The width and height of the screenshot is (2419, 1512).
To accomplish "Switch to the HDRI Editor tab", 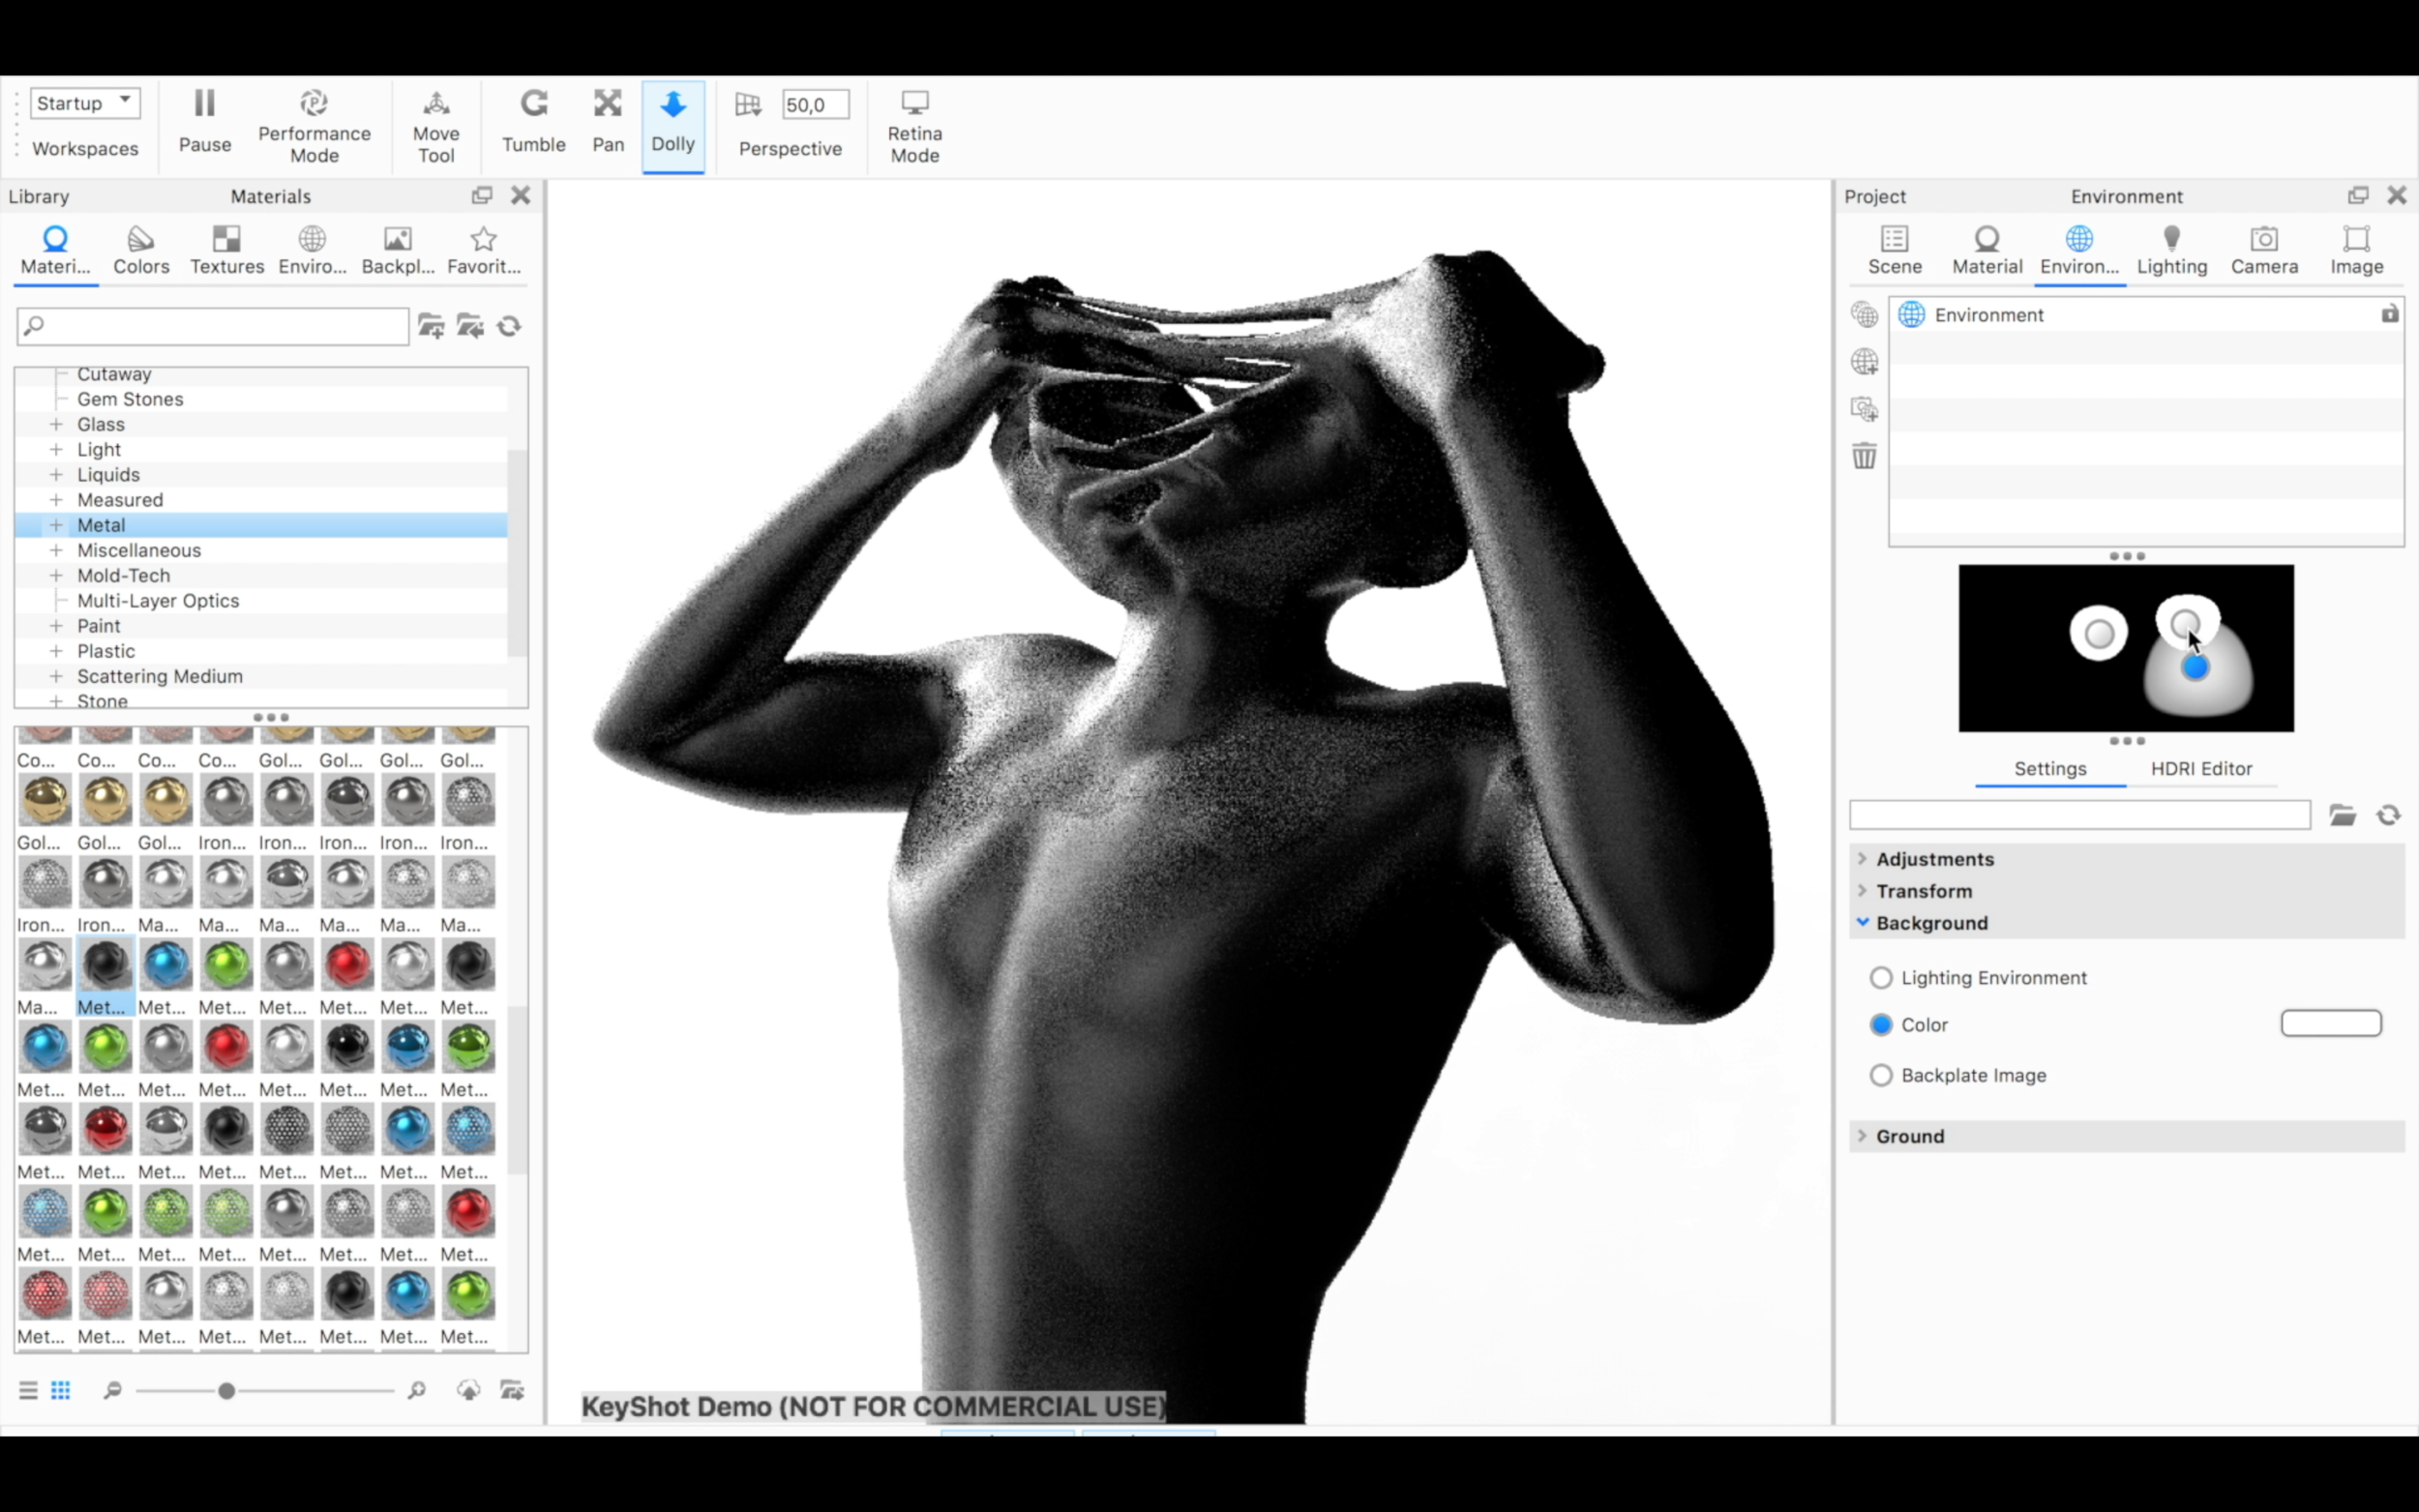I will click(x=2200, y=768).
